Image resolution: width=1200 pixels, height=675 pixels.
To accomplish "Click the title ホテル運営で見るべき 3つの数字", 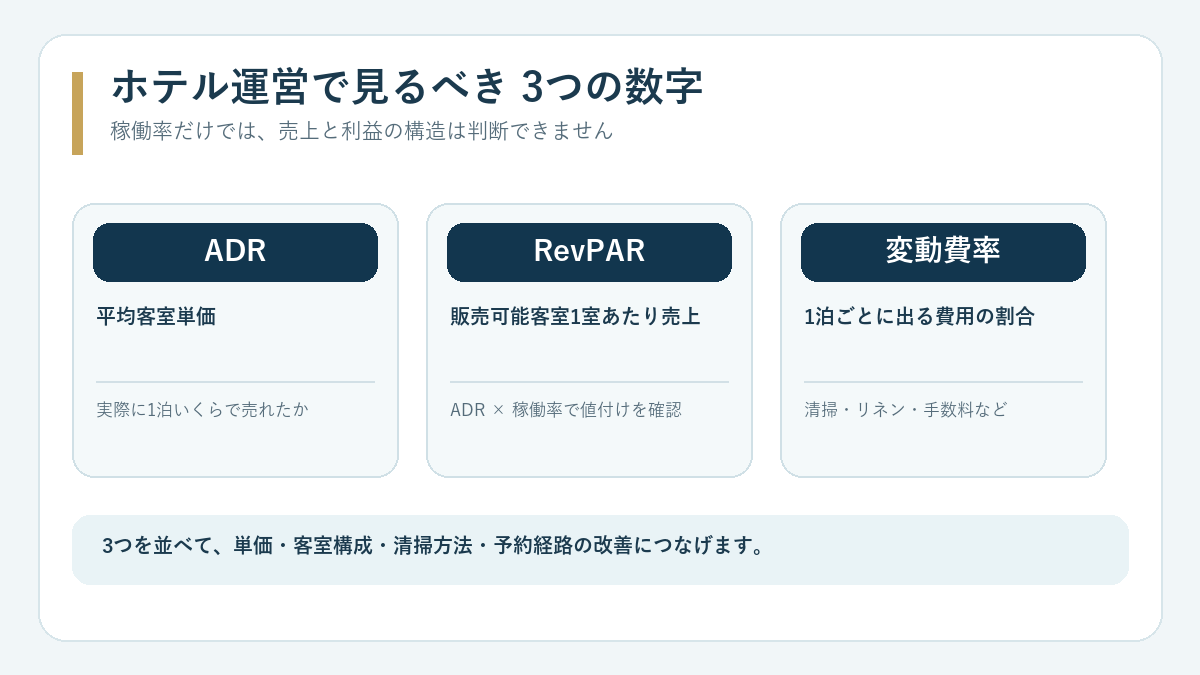I will click(x=407, y=88).
